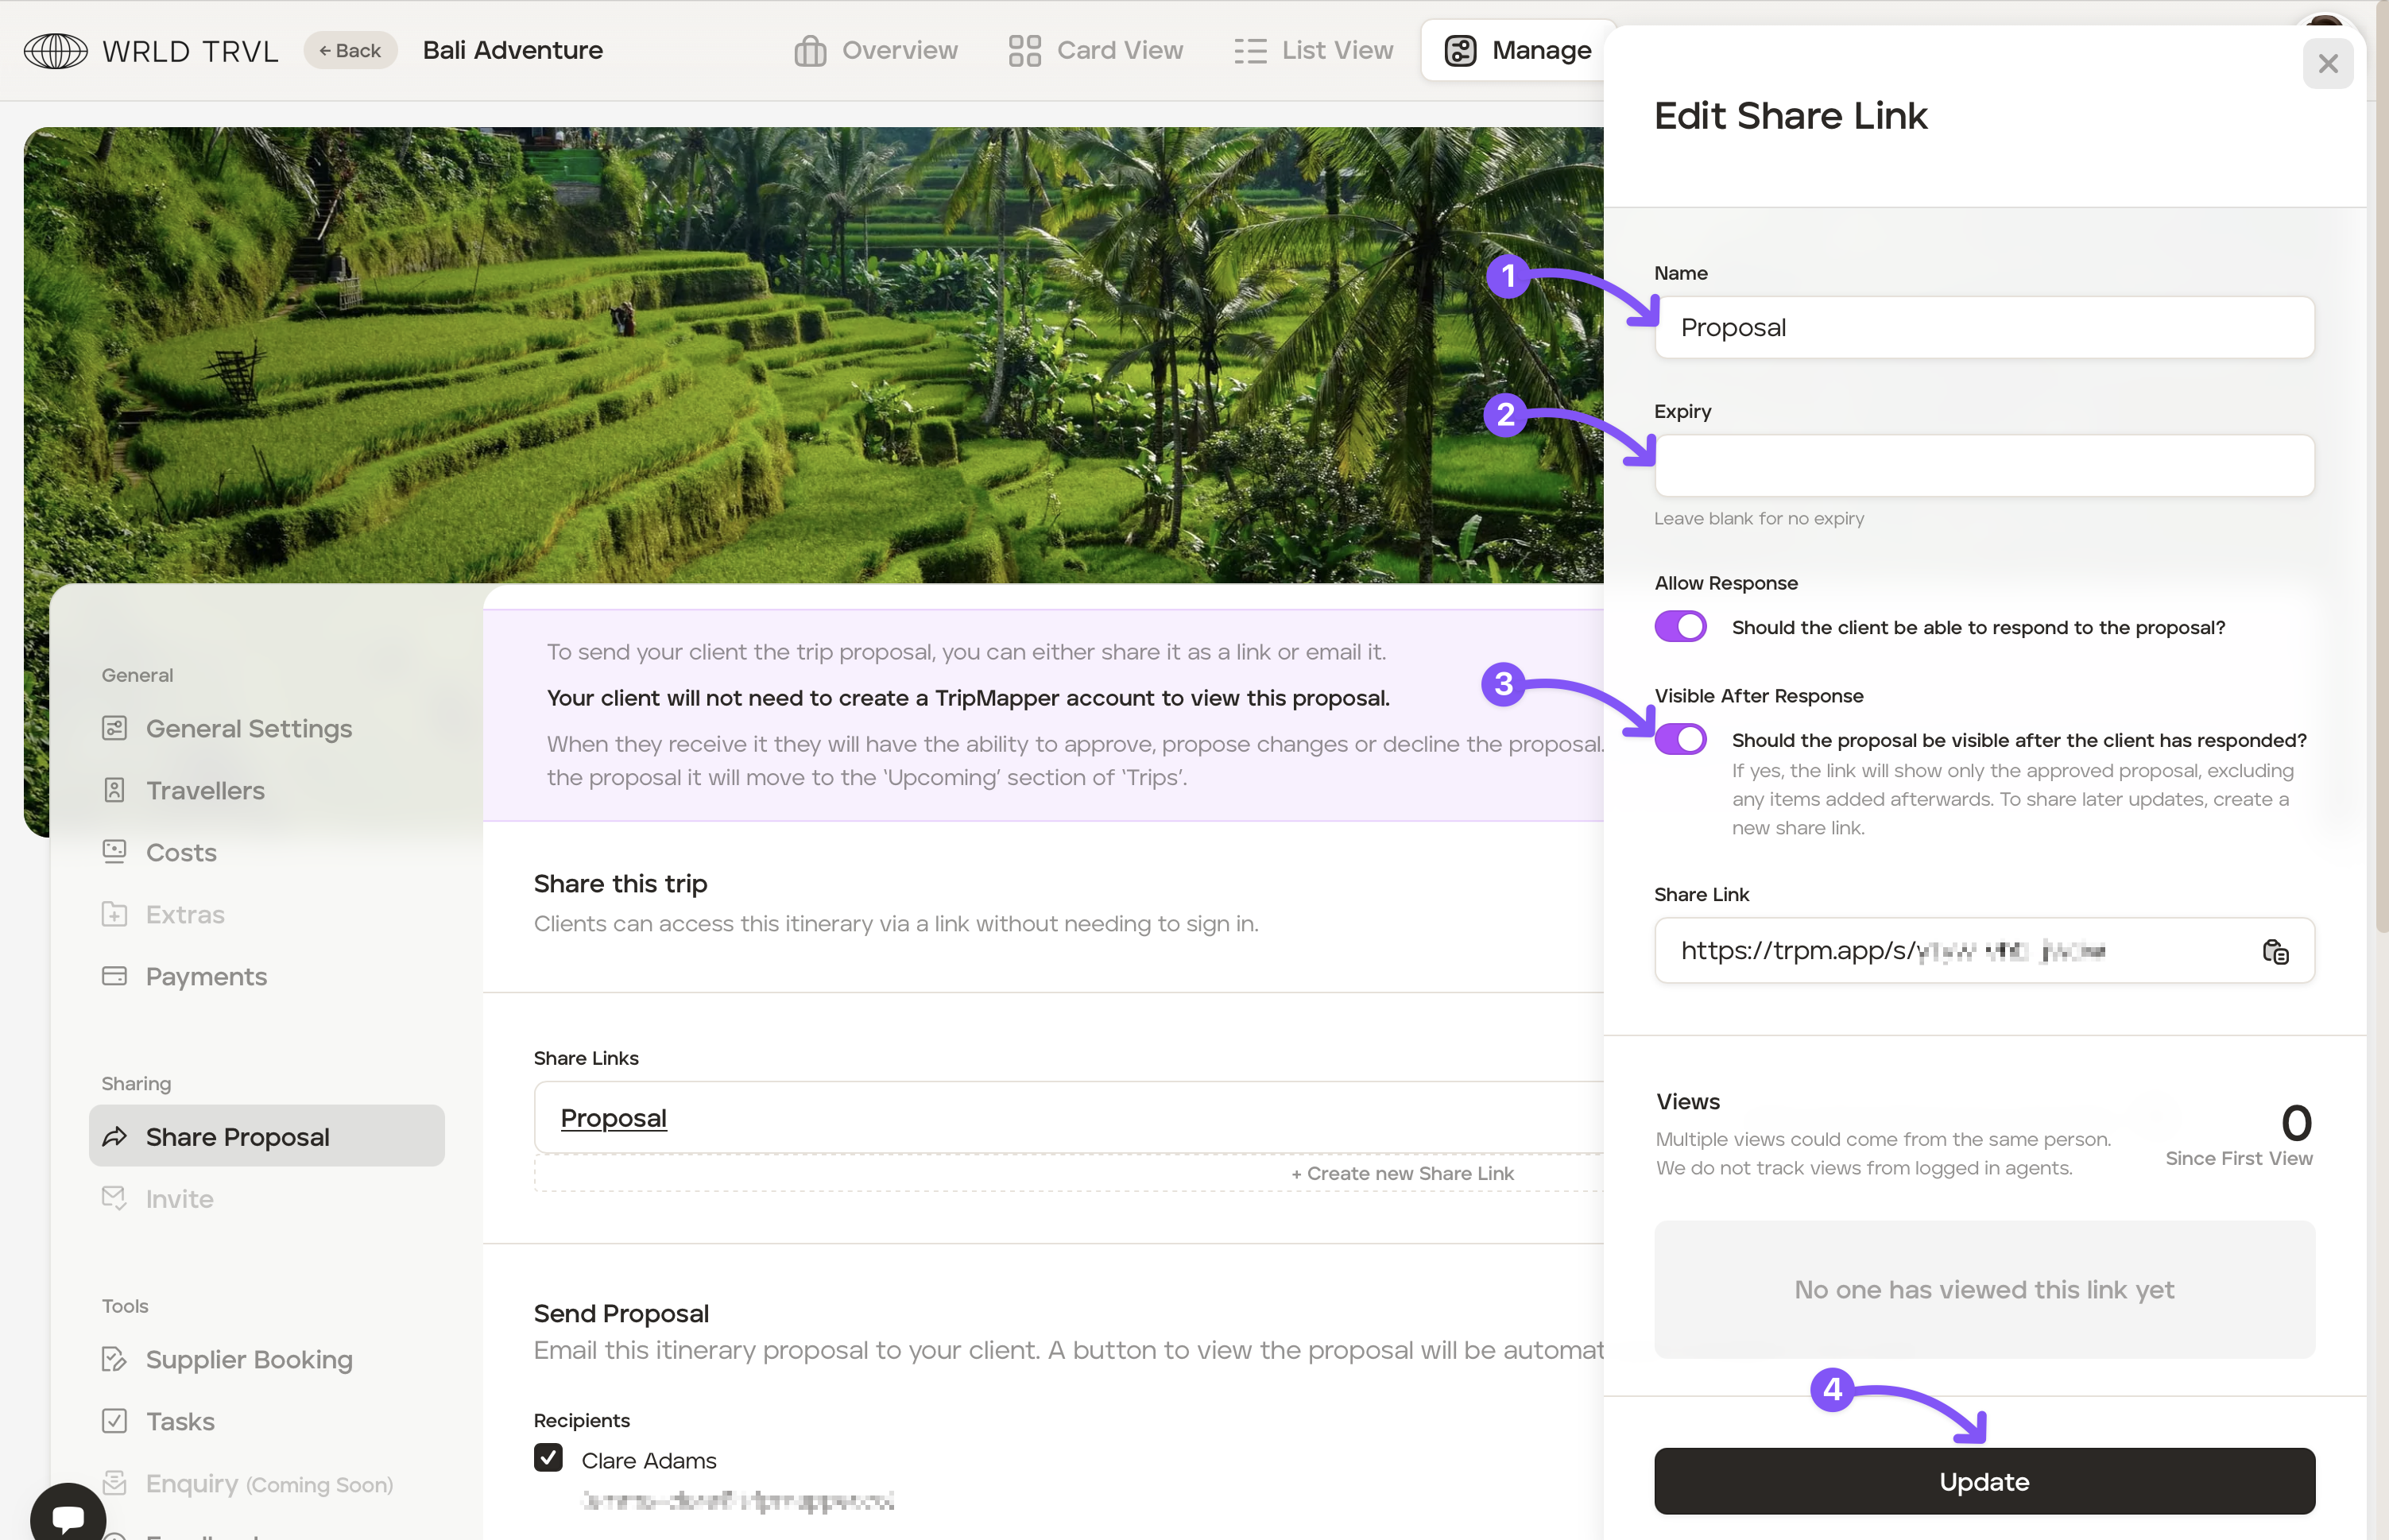Open the chat support bubble

click(x=67, y=1517)
